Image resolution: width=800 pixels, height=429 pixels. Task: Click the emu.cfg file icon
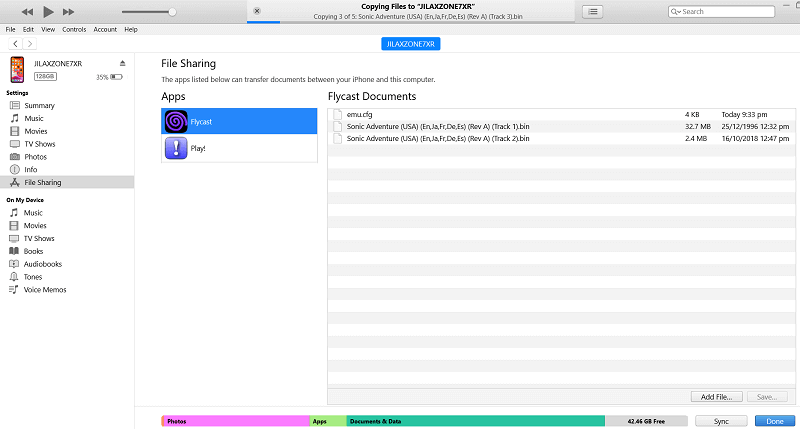(x=337, y=114)
